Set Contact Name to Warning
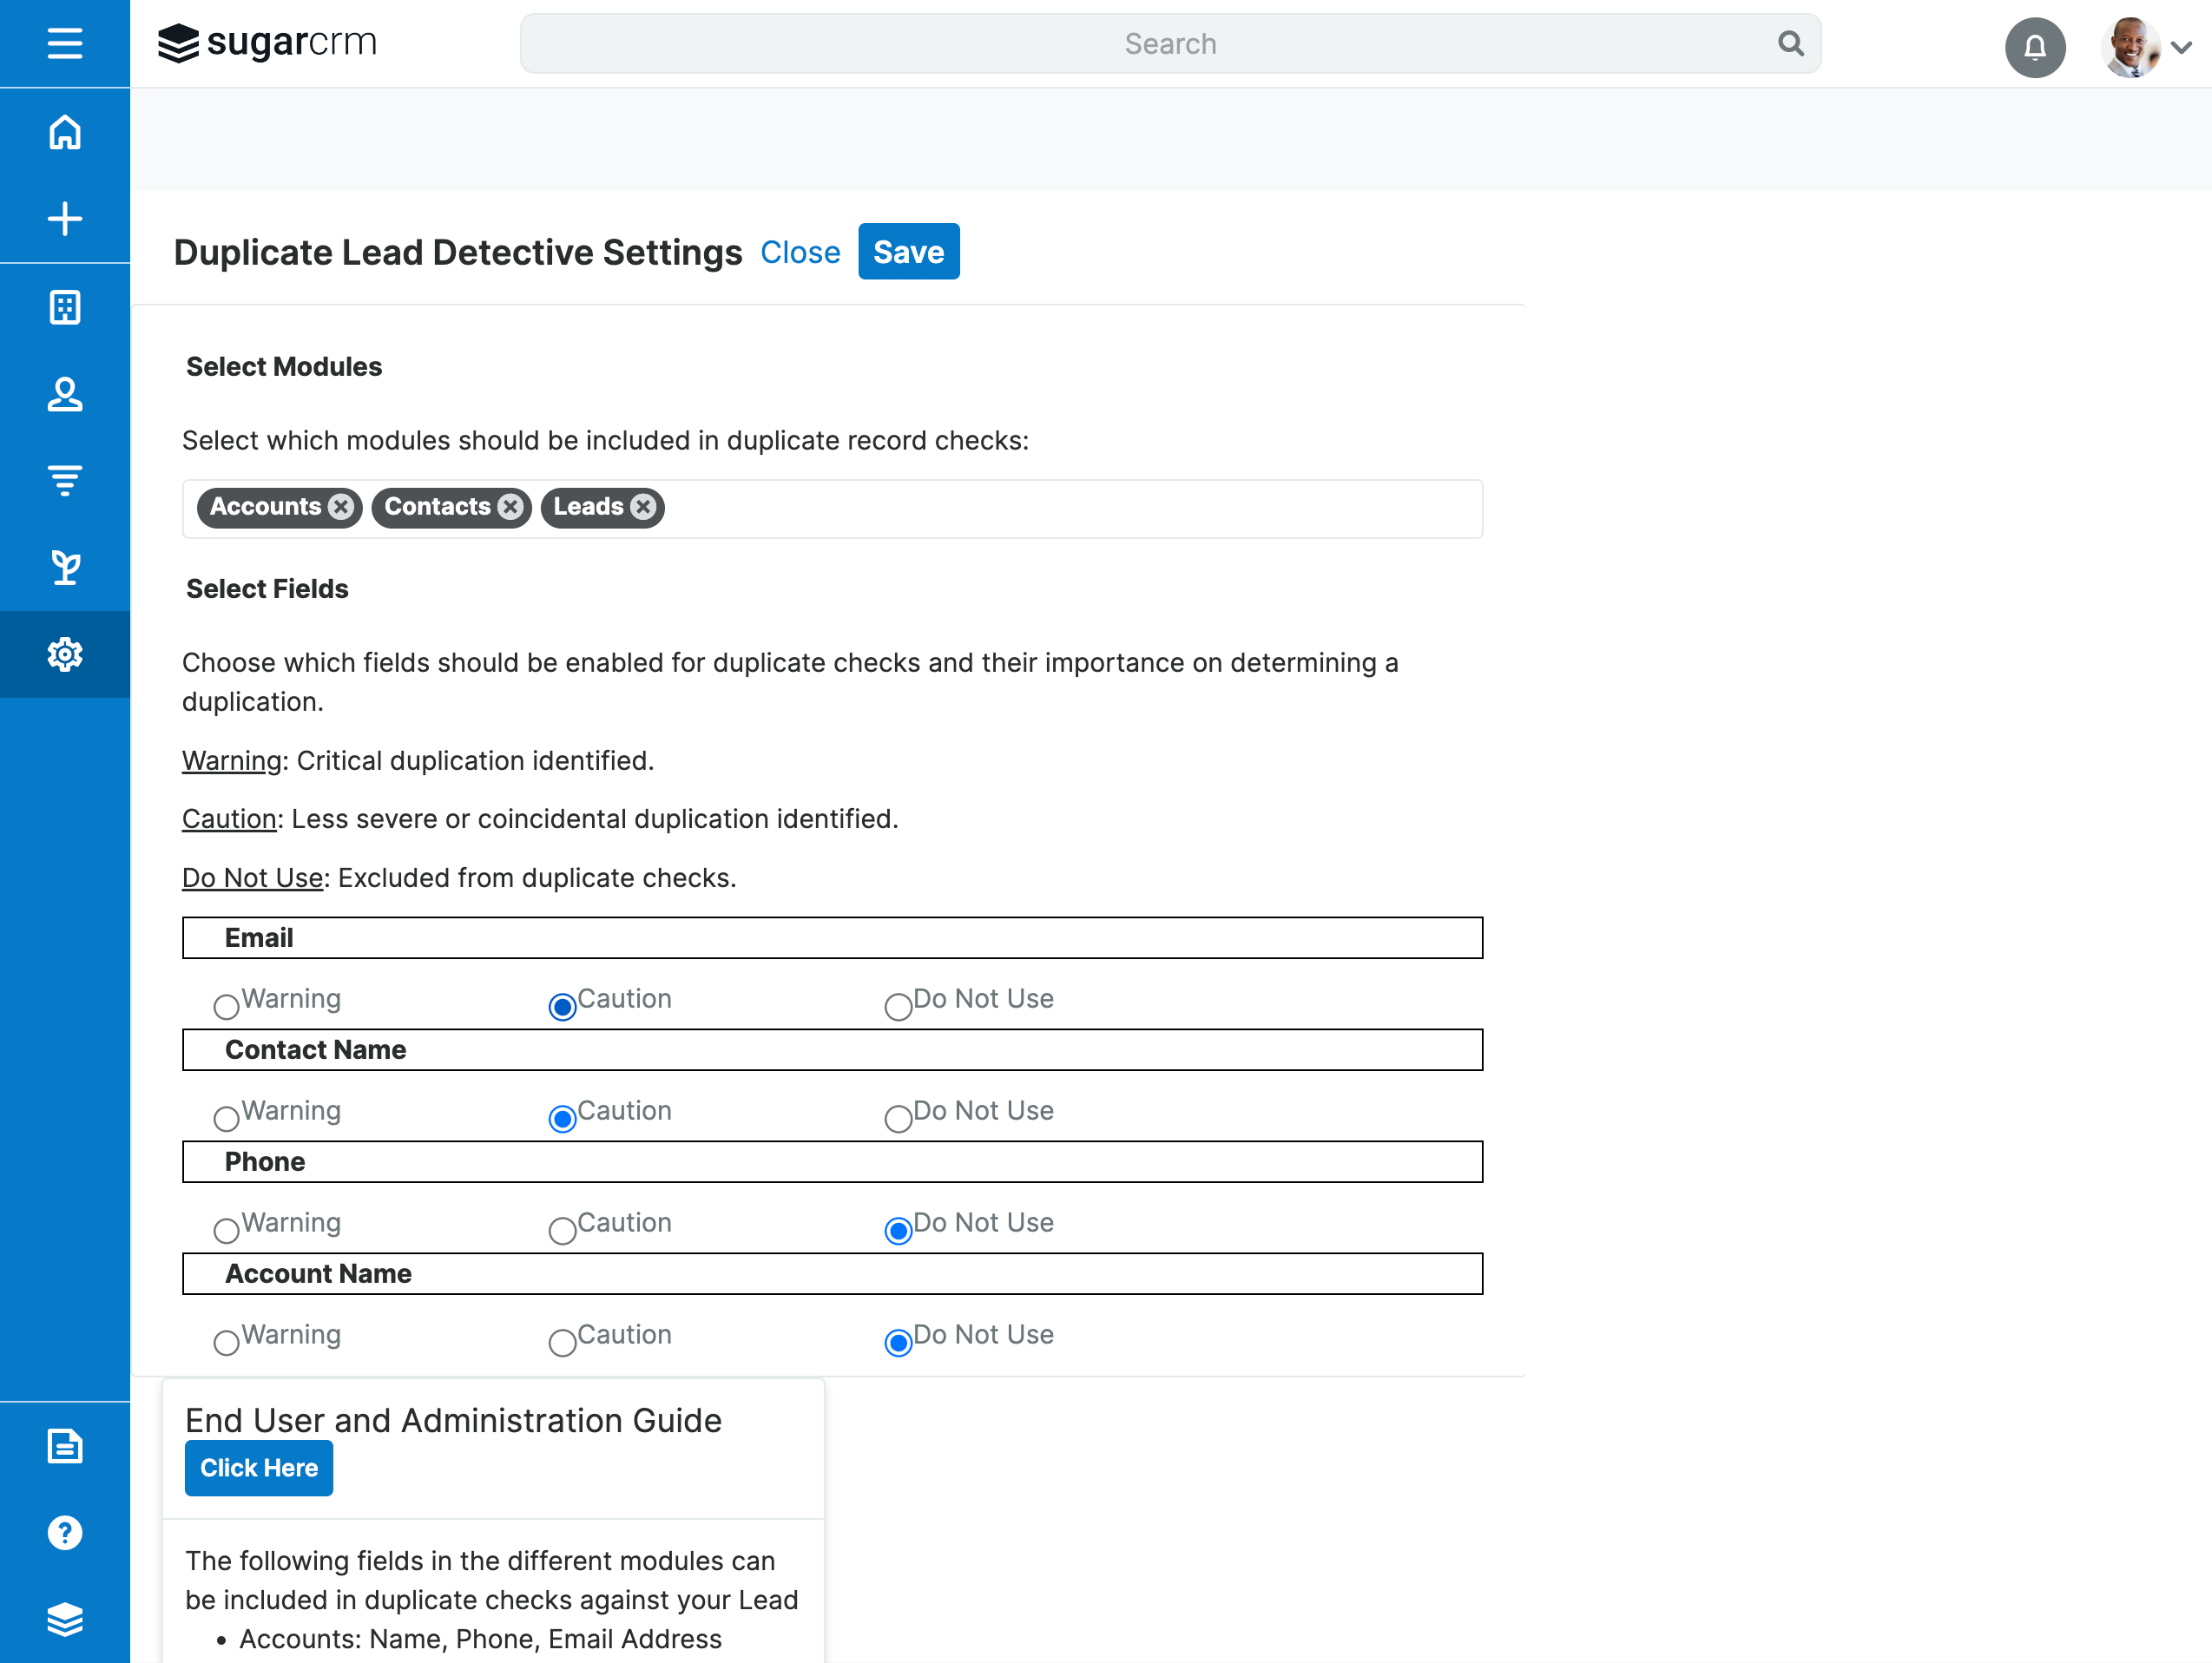2212x1663 pixels. click(x=226, y=1118)
